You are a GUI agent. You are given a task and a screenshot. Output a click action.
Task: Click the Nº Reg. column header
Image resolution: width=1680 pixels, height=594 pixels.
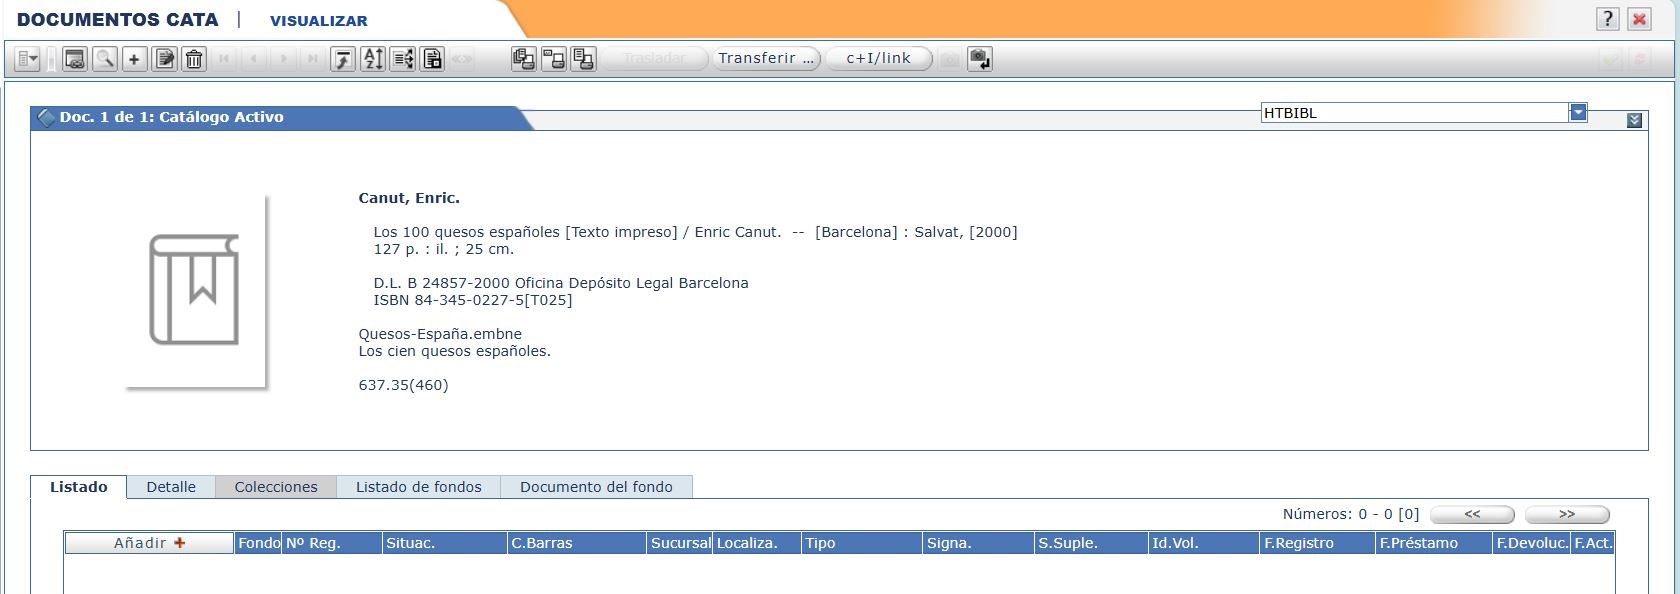333,543
